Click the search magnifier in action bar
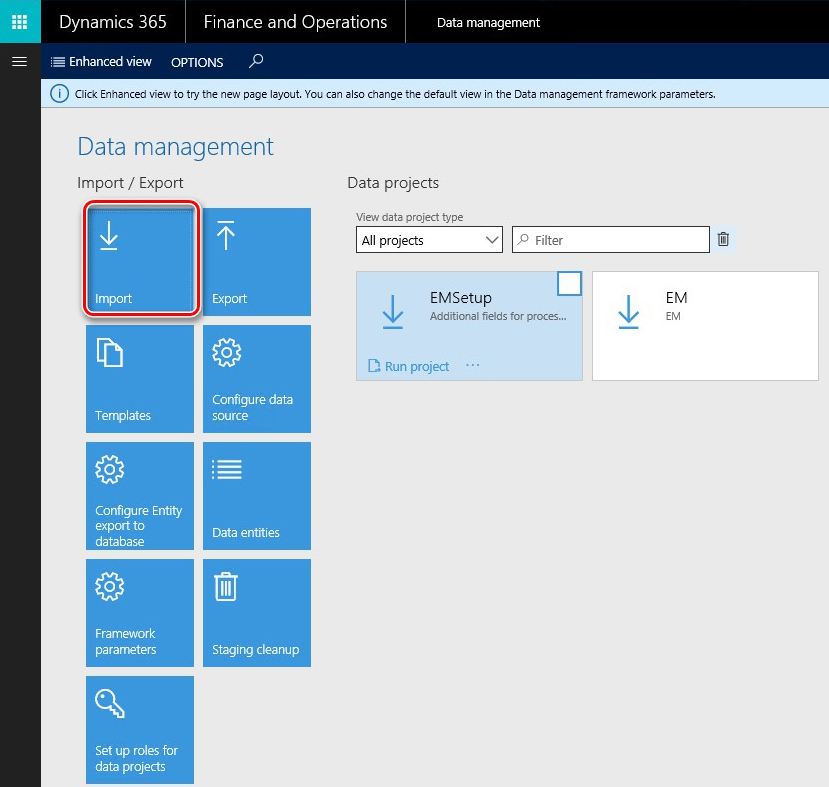Screen dimensions: 829x787 coord(256,61)
